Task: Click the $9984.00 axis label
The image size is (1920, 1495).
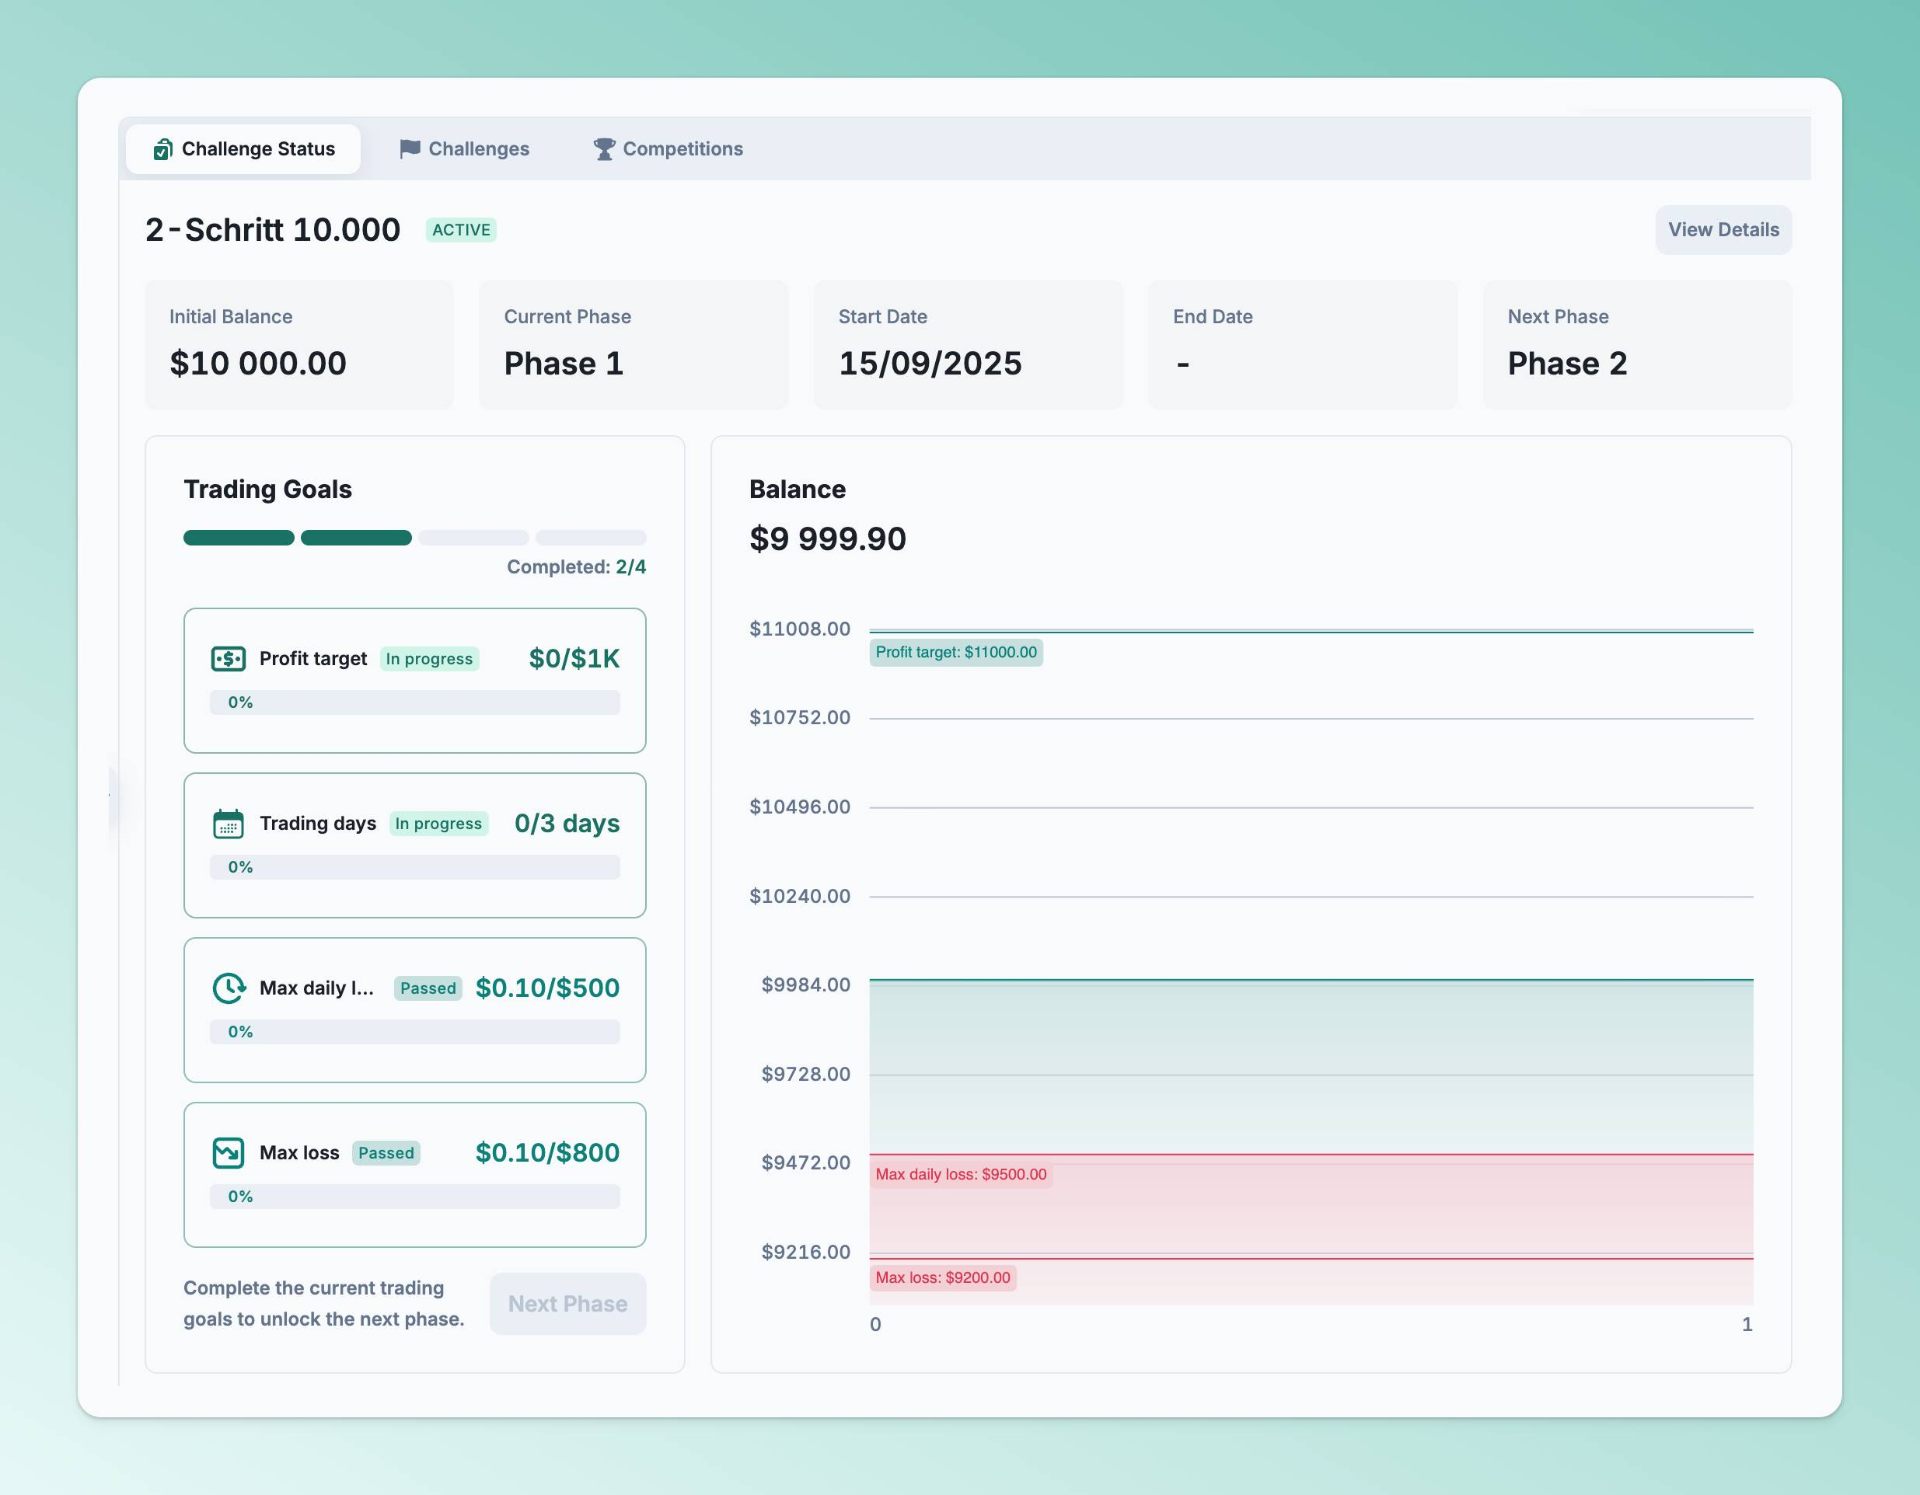Action: click(806, 985)
